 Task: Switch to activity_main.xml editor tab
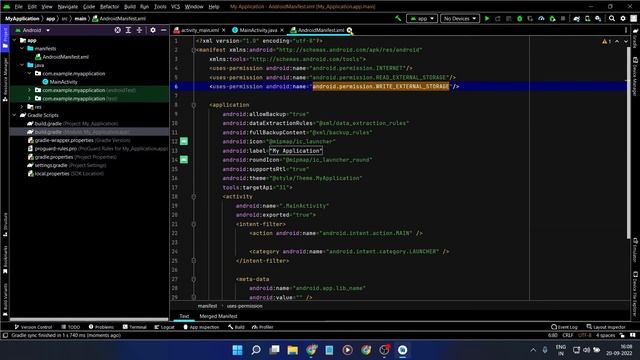200,30
